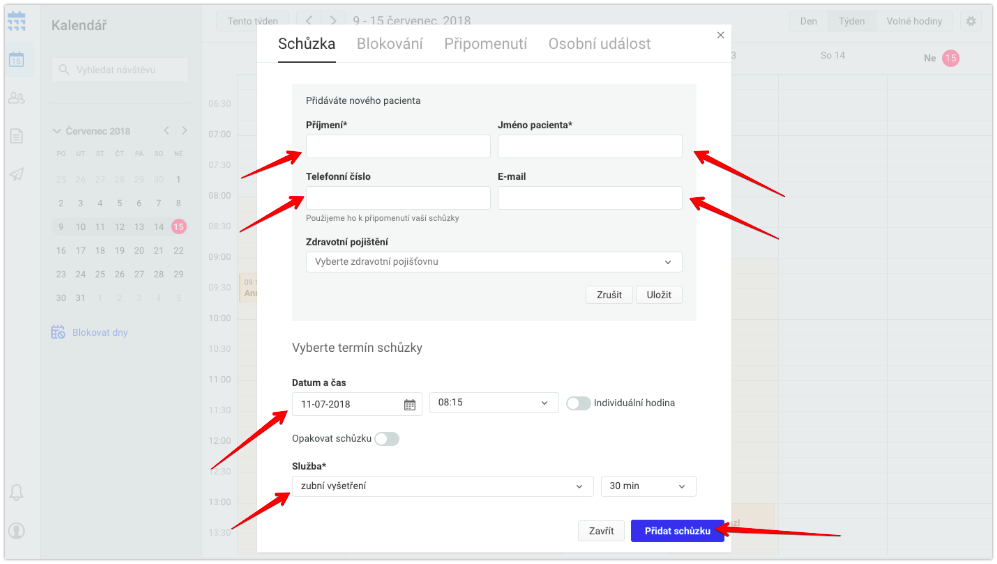Click the Příjmení input field

pyautogui.click(x=398, y=146)
